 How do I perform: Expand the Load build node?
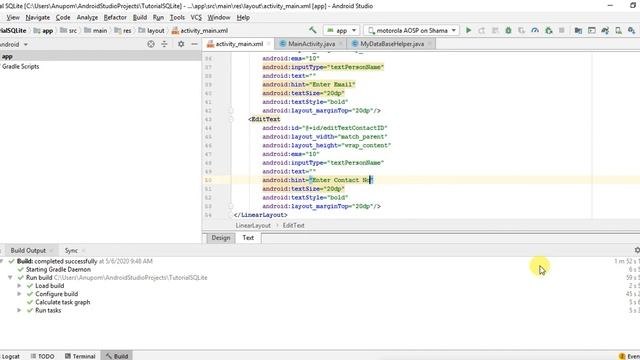point(19,286)
